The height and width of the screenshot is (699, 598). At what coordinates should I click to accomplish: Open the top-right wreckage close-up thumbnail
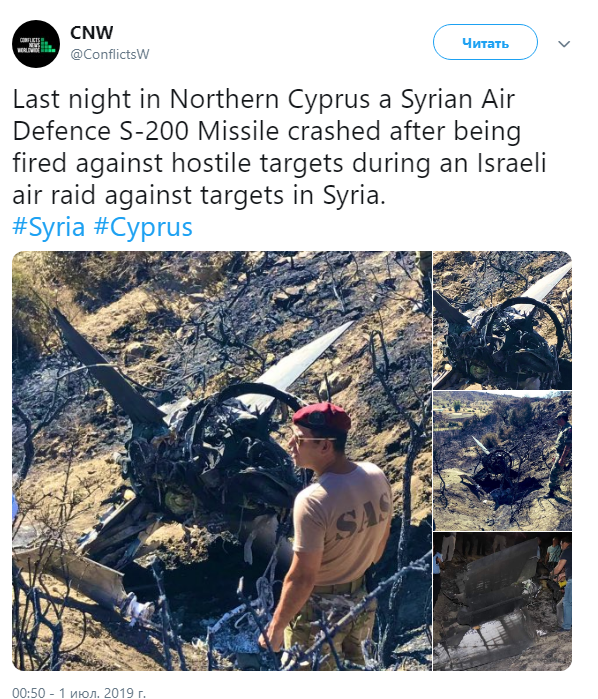point(502,320)
